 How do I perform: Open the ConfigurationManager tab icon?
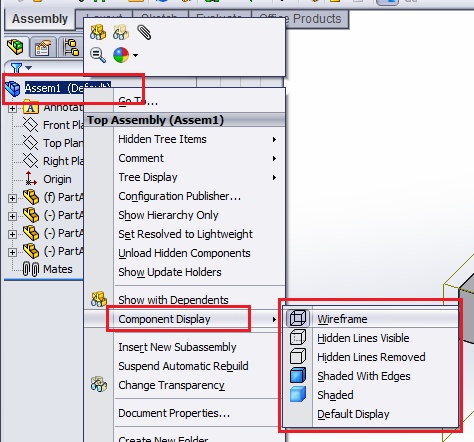click(71, 48)
